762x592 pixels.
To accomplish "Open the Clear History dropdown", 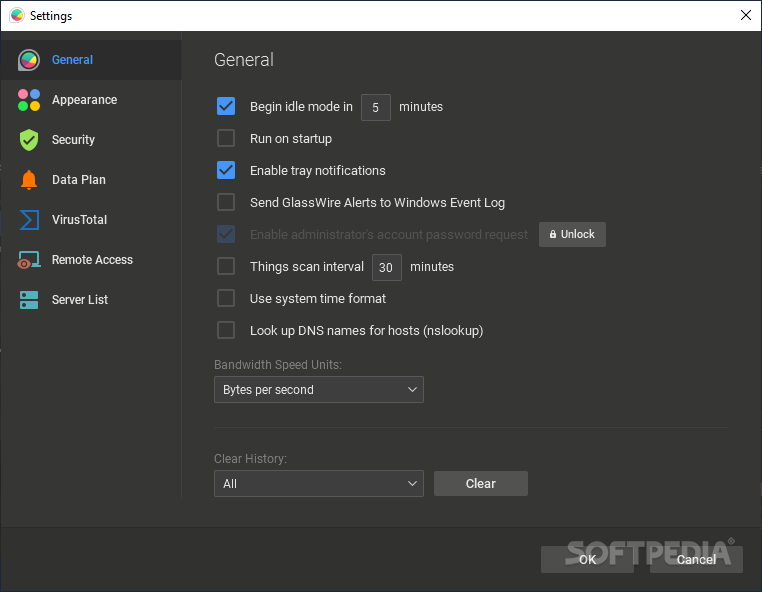I will click(x=319, y=484).
